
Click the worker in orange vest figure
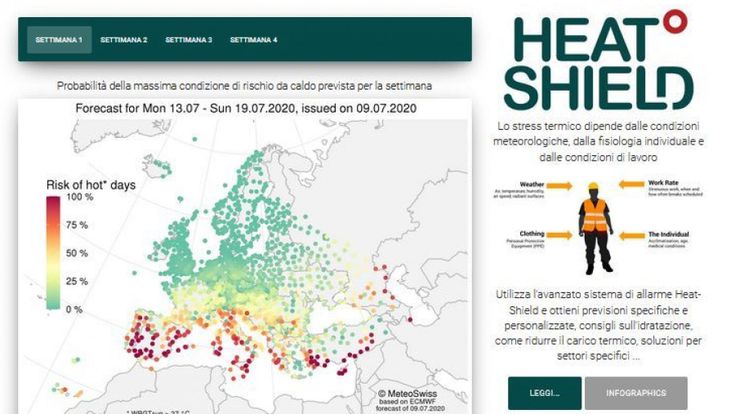pyautogui.click(x=595, y=228)
